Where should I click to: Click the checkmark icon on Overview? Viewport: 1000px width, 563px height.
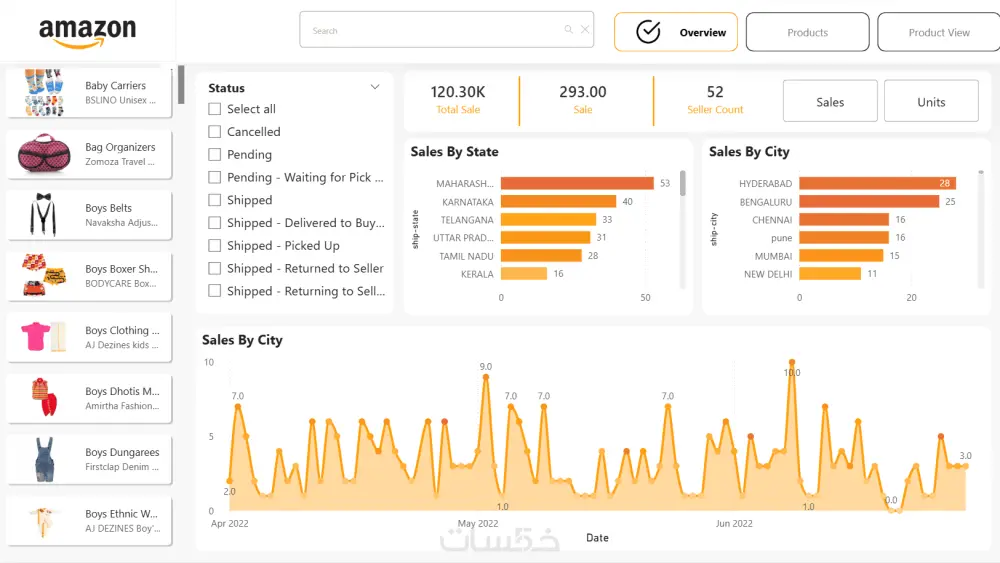[648, 32]
